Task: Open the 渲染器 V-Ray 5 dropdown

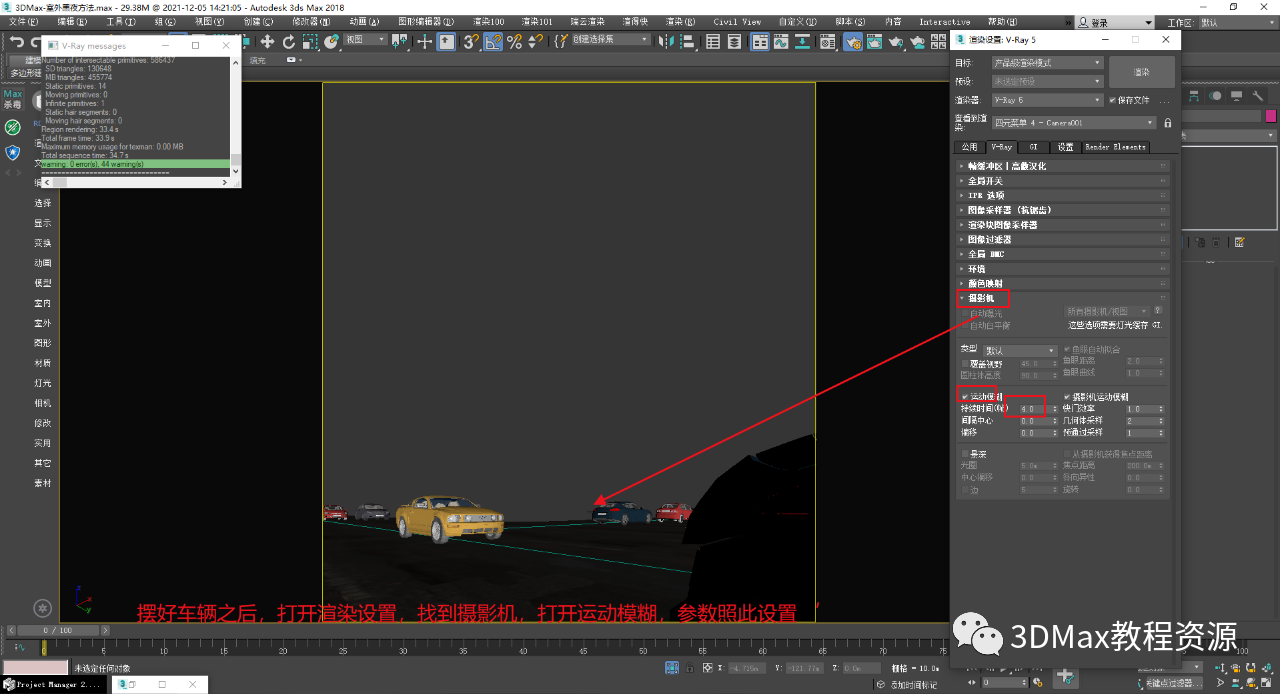Action: pyautogui.click(x=1046, y=100)
